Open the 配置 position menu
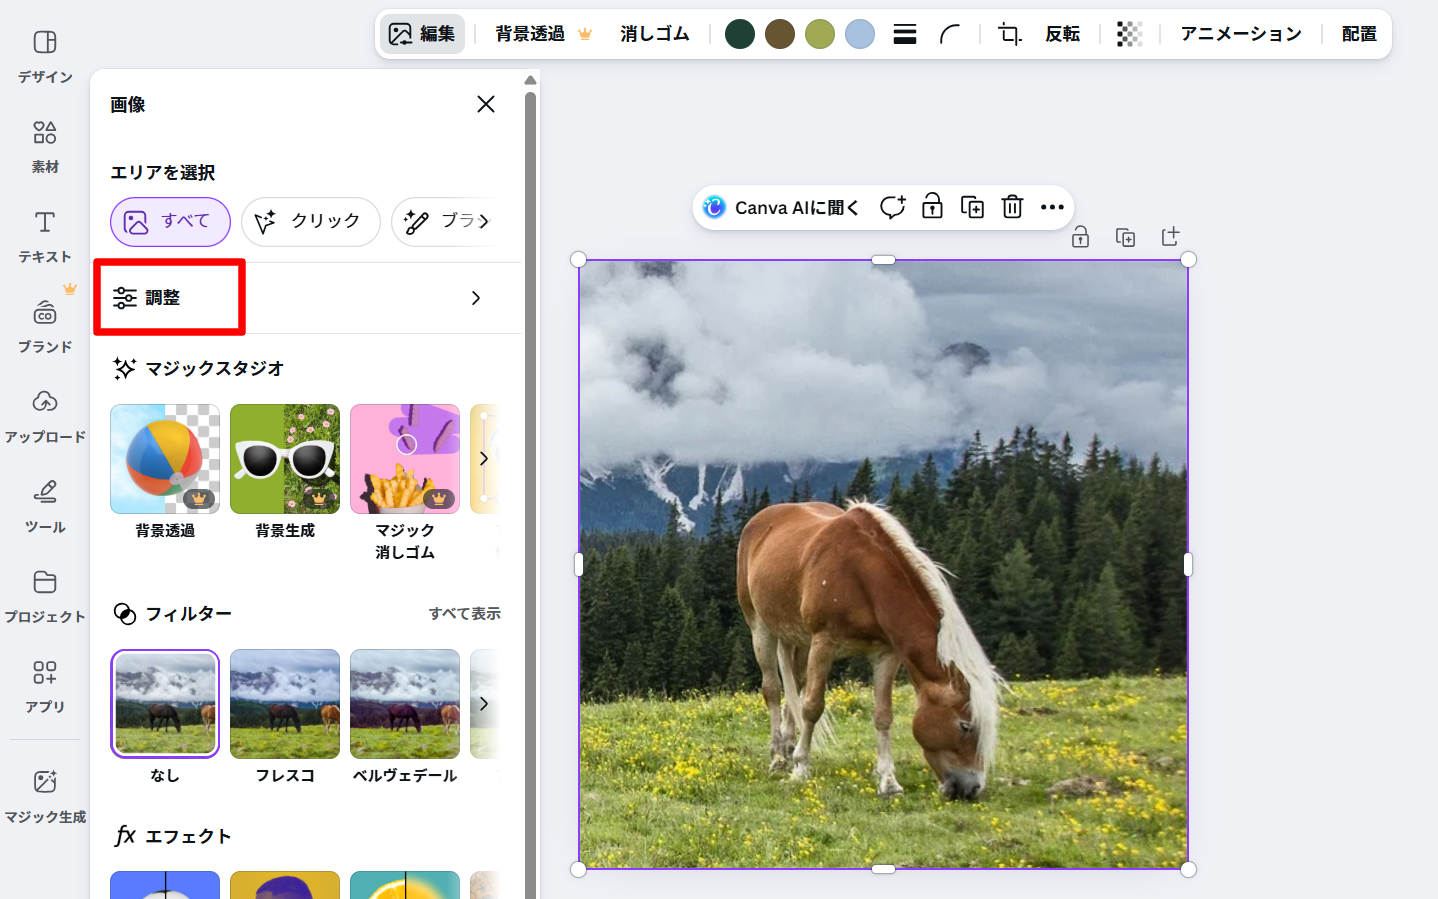This screenshot has width=1438, height=899. pos(1358,34)
